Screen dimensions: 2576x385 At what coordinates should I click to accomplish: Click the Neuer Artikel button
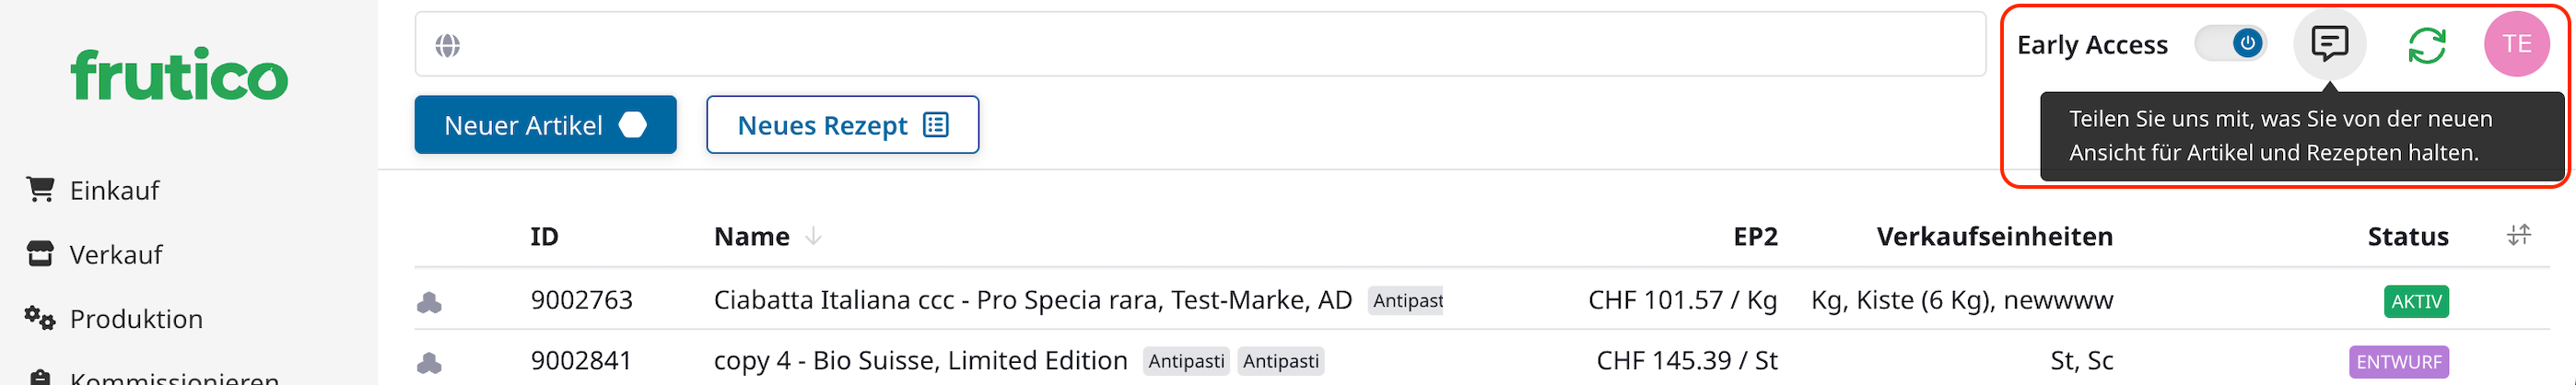pos(545,125)
